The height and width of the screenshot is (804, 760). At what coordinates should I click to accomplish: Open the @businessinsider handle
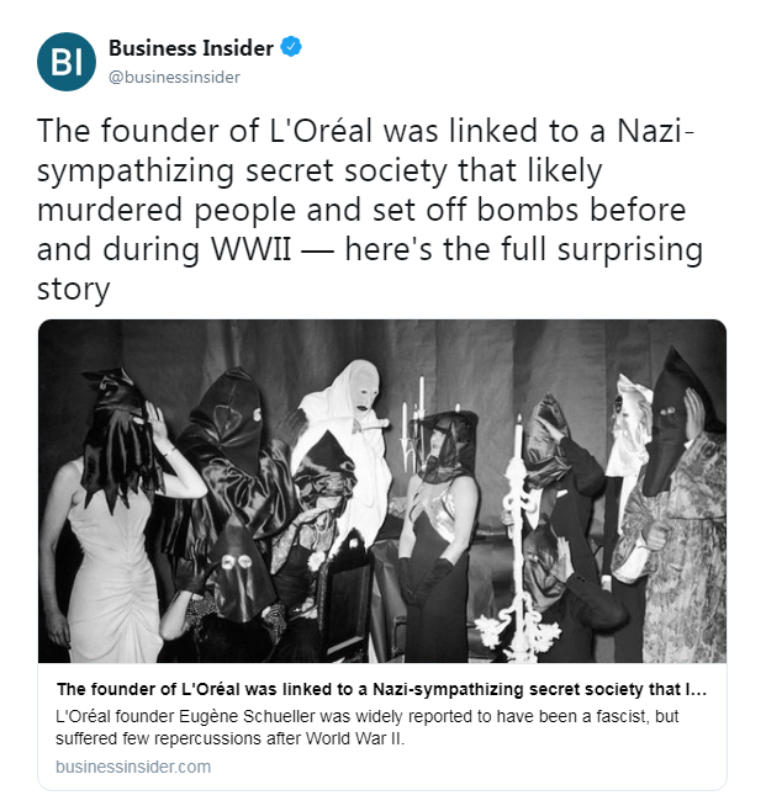click(174, 77)
